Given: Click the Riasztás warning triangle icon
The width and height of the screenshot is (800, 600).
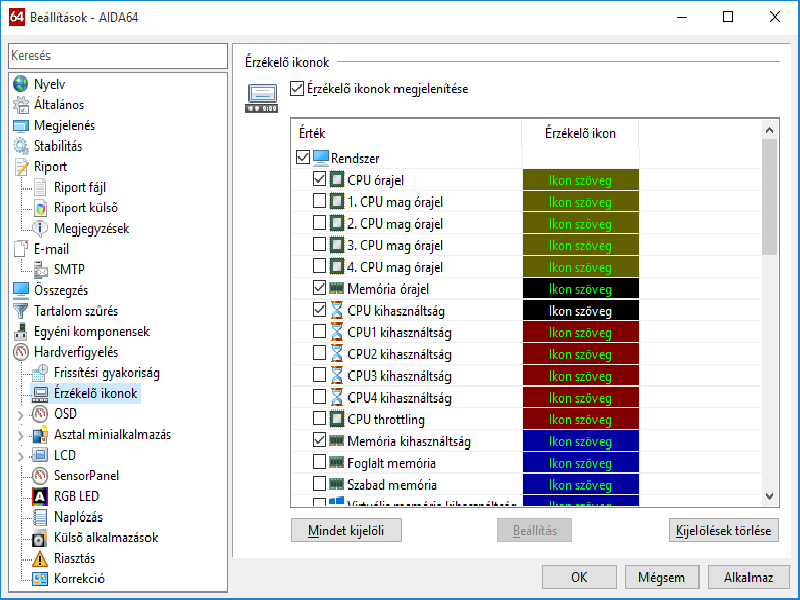Looking at the screenshot, I should click(40, 558).
